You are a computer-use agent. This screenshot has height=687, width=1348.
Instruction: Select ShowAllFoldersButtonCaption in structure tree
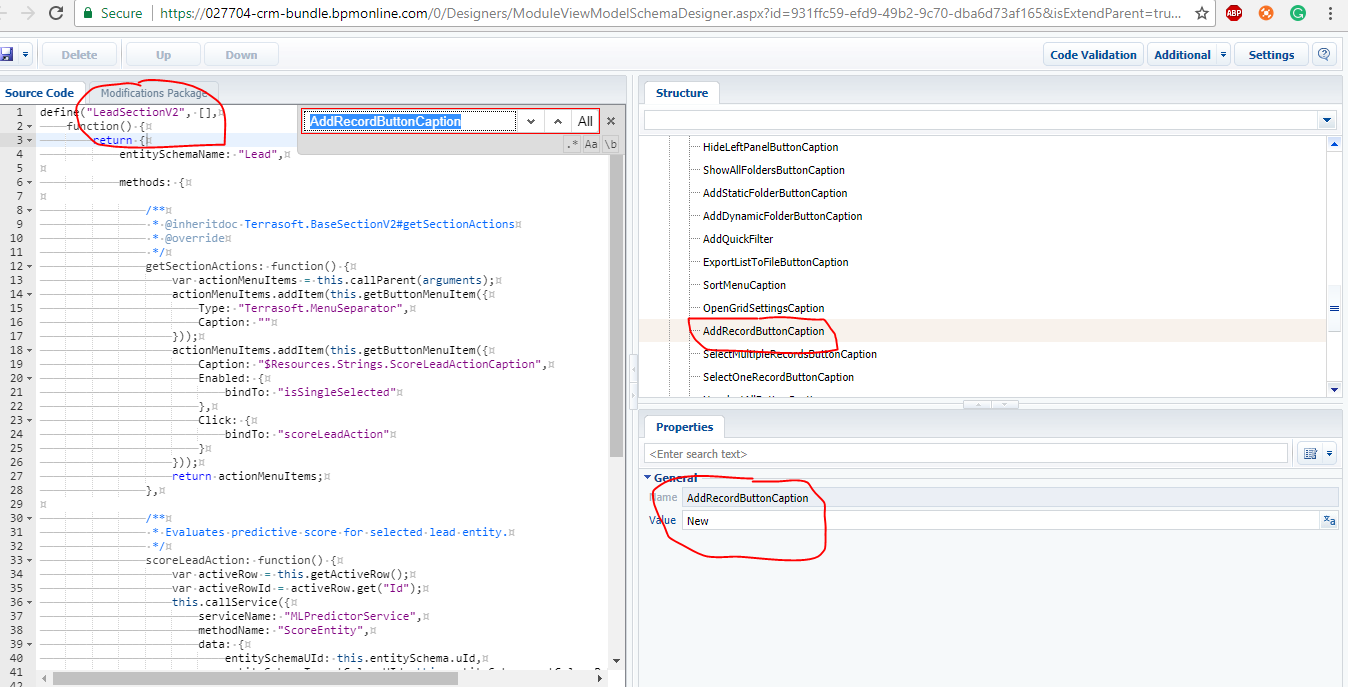tap(773, 170)
